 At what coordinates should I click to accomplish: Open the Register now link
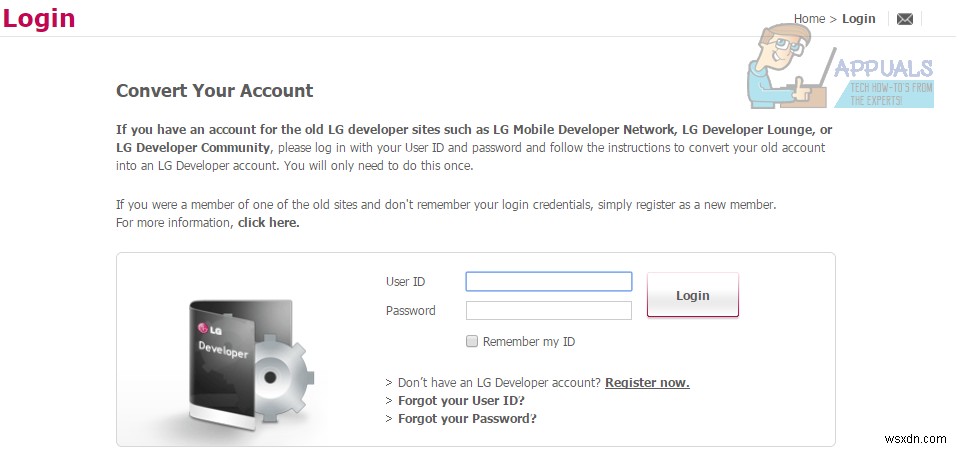(647, 383)
